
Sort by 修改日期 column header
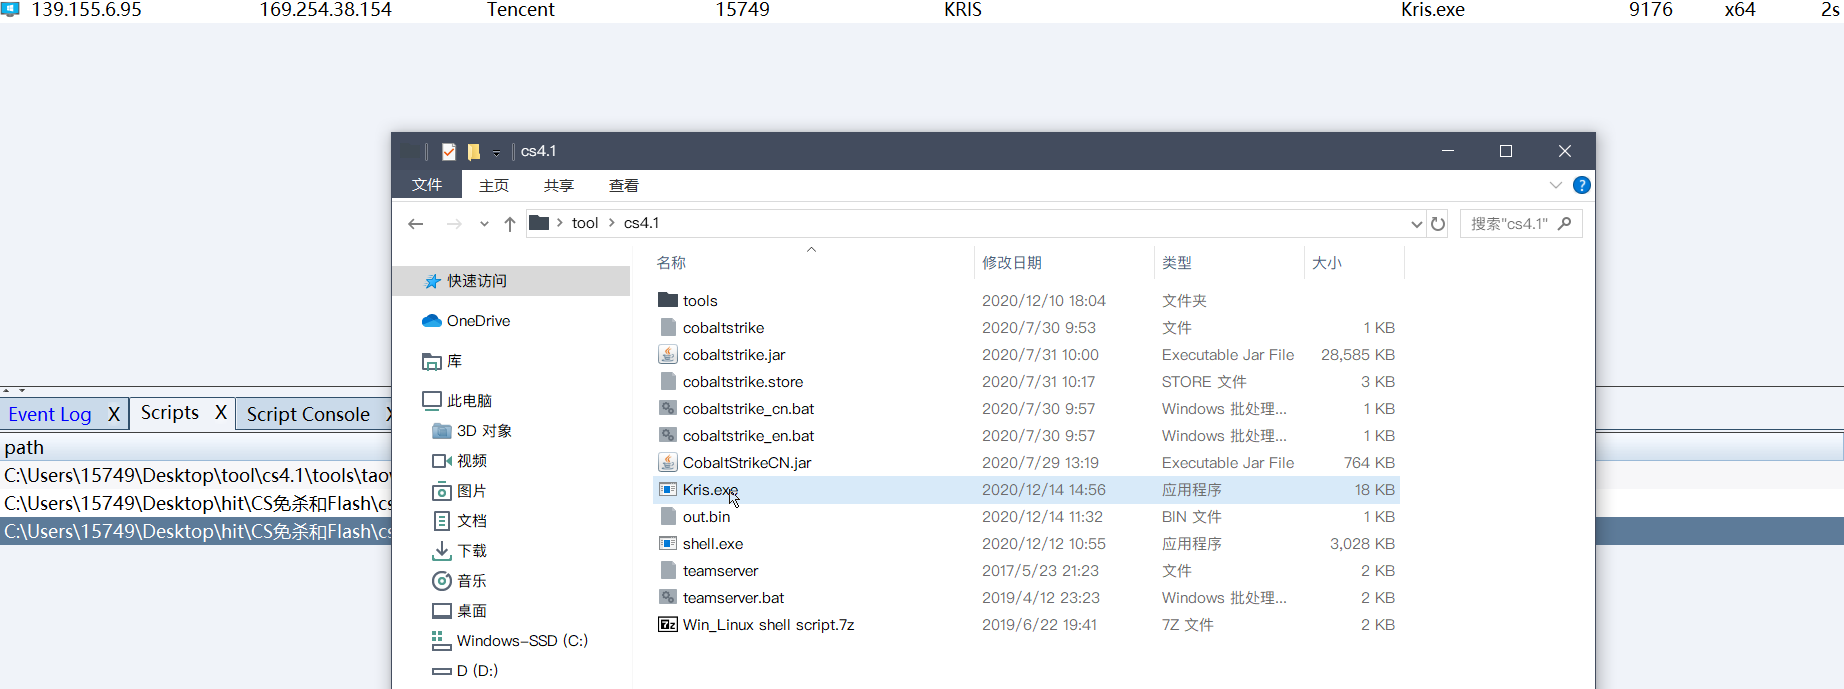[x=1012, y=263]
